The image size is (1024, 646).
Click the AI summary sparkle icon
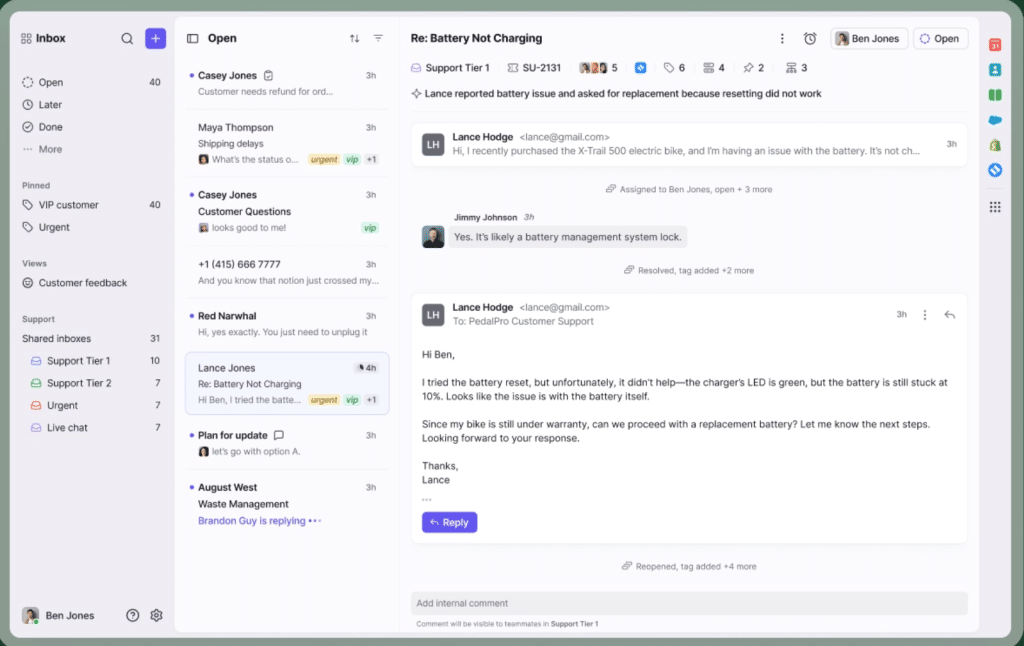click(416, 94)
